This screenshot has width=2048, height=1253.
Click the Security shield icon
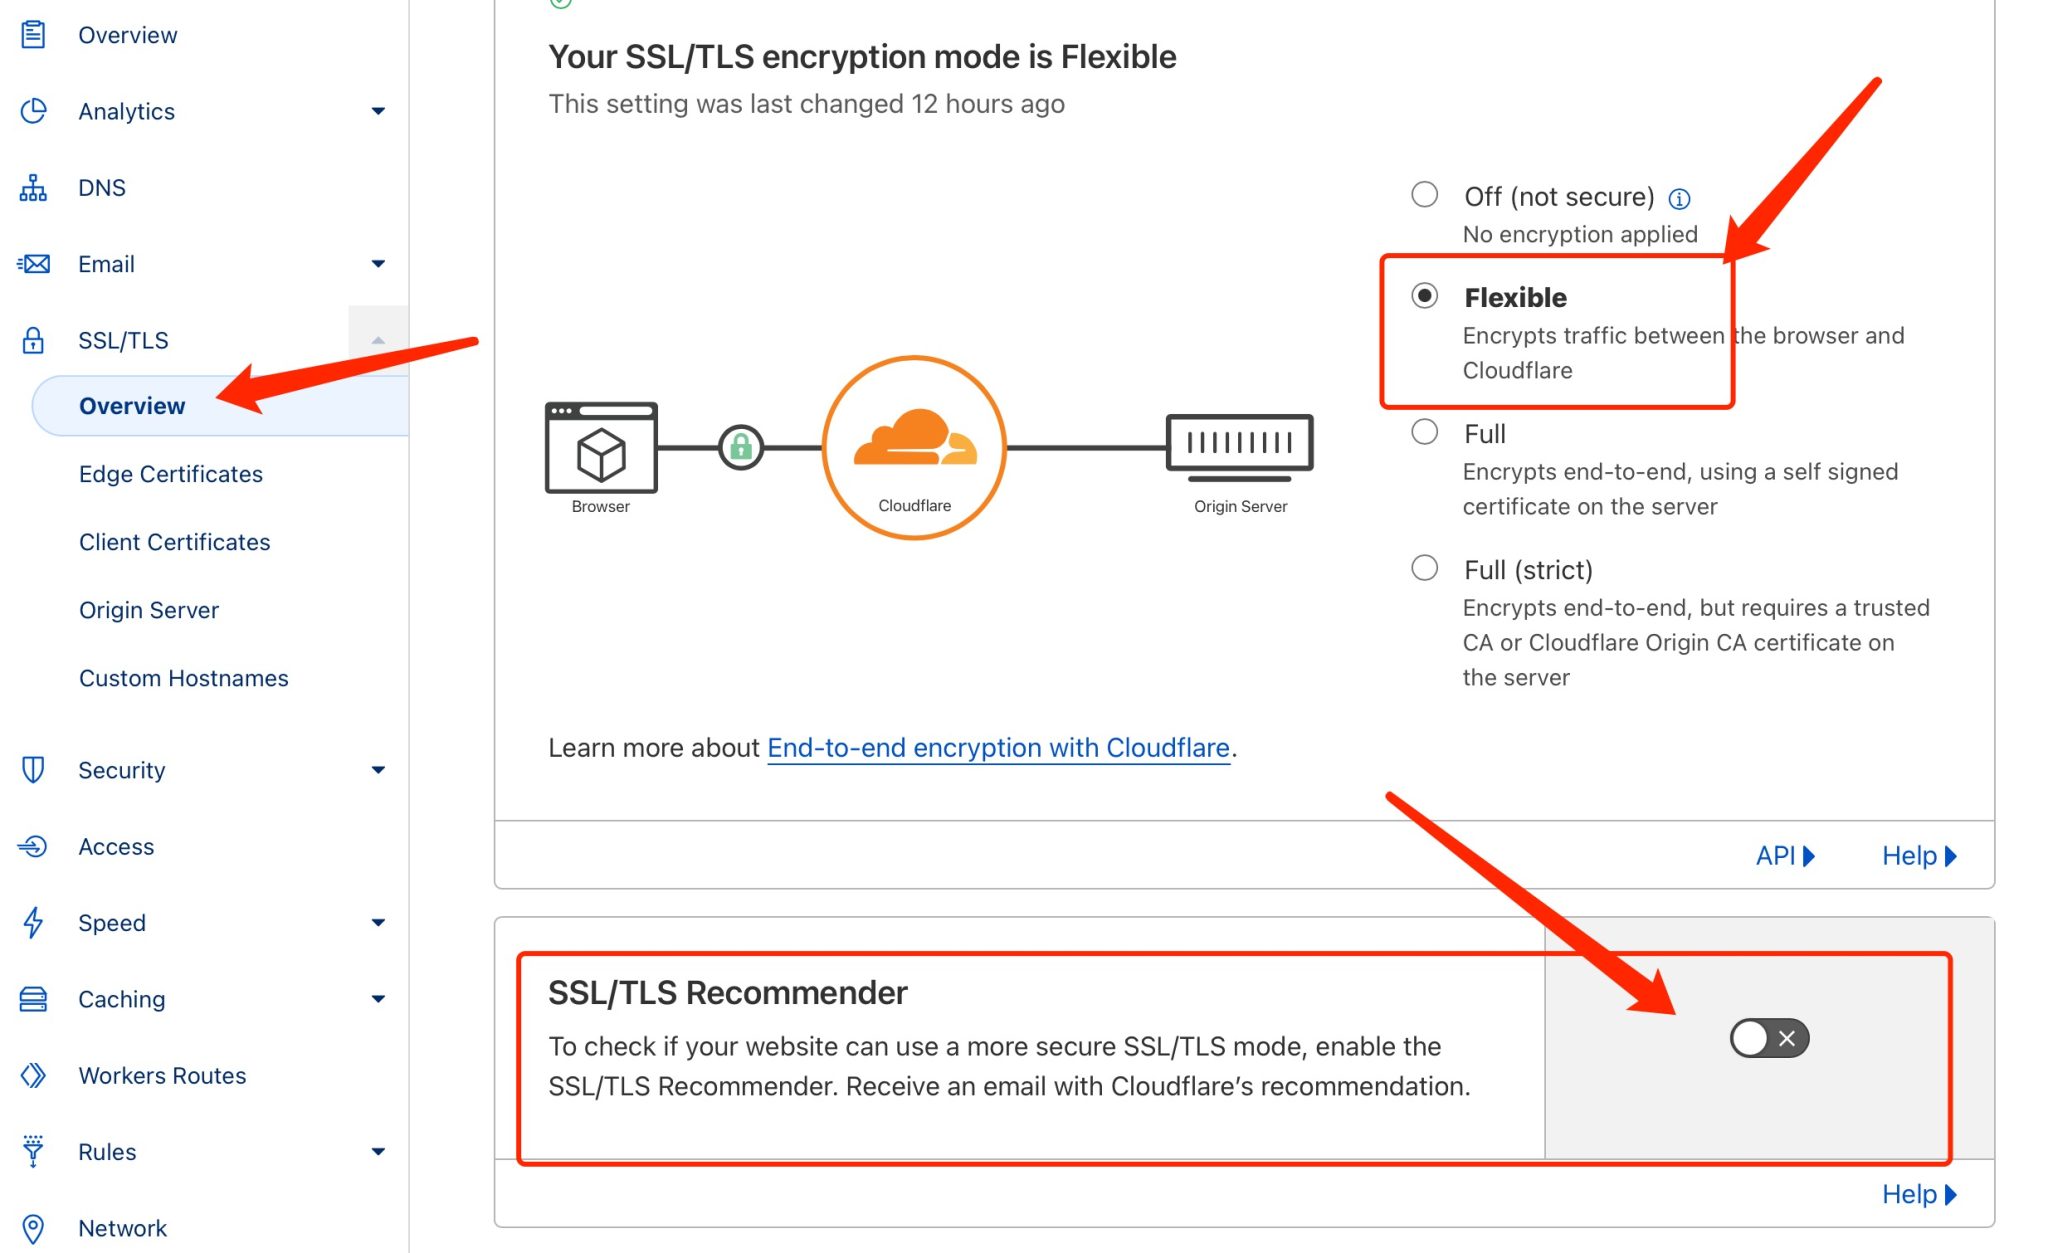pos(33,770)
